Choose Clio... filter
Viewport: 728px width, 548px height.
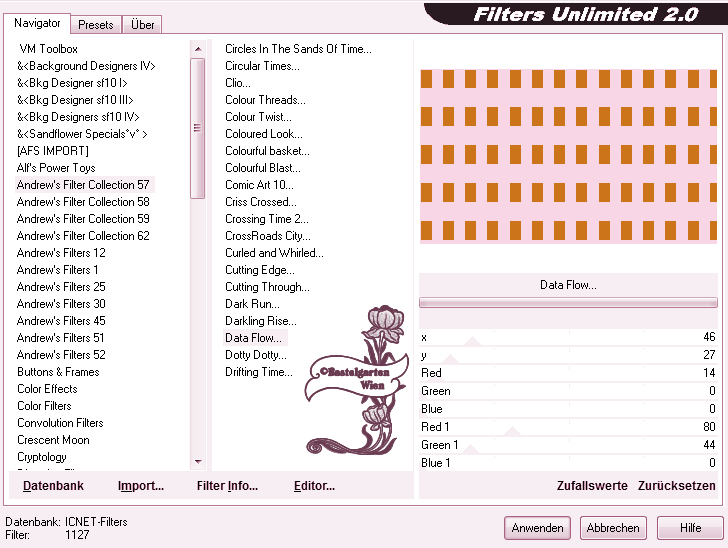pos(238,83)
